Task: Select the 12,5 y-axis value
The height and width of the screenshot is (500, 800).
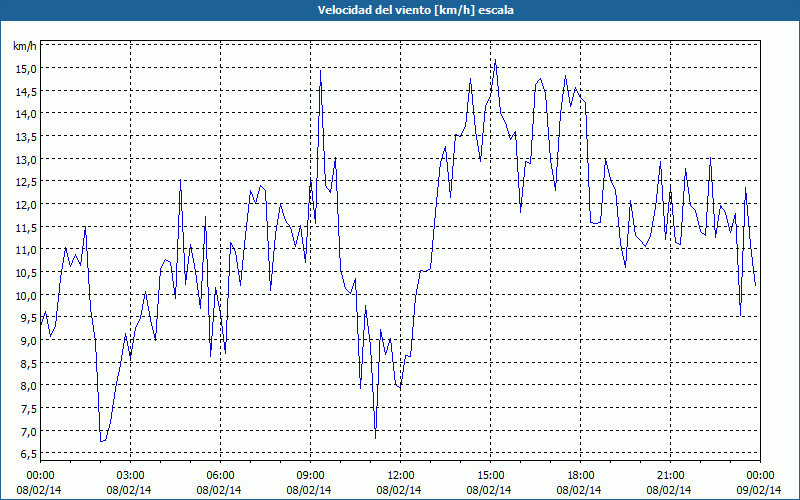Action: tap(26, 182)
